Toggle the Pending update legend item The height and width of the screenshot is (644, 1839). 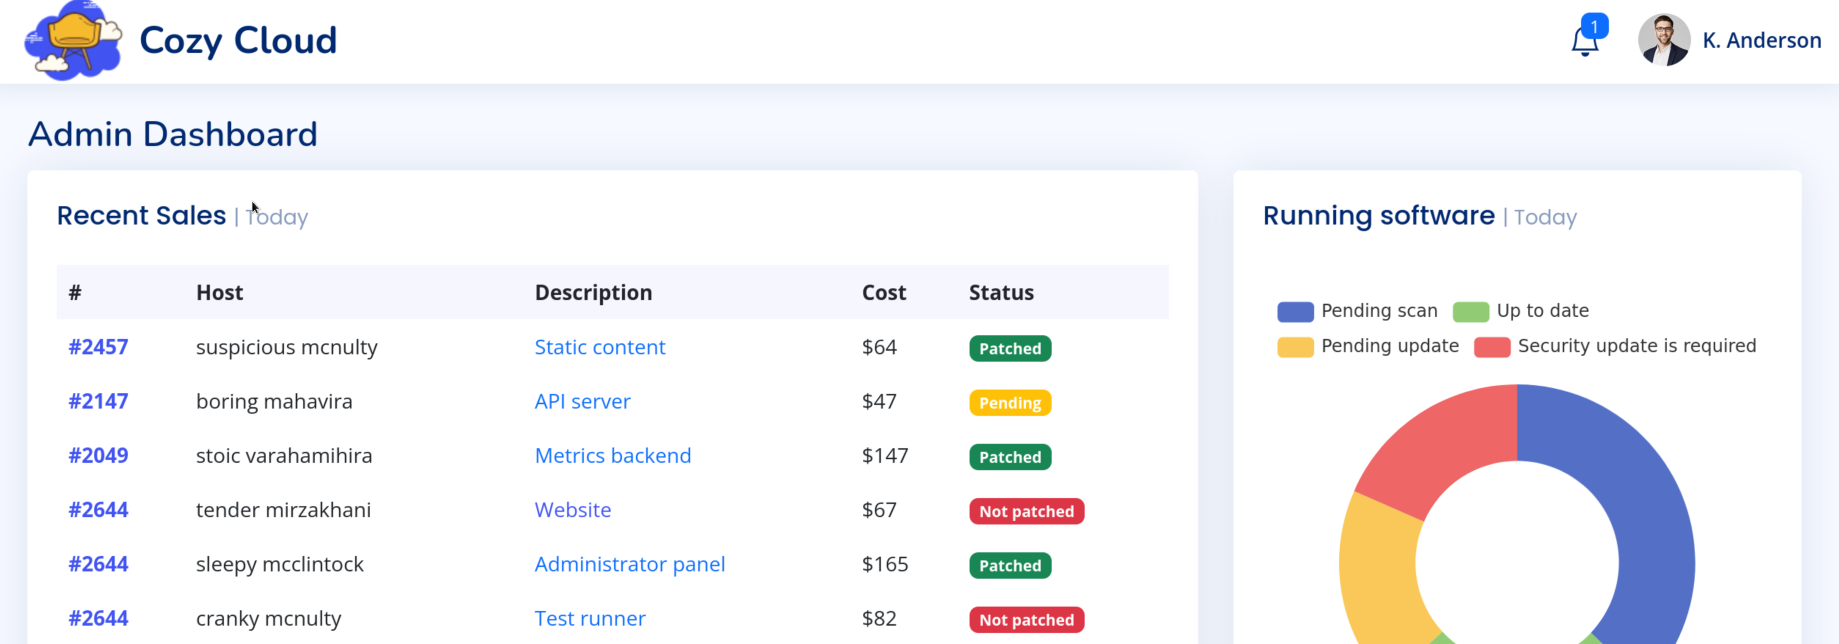(1368, 346)
